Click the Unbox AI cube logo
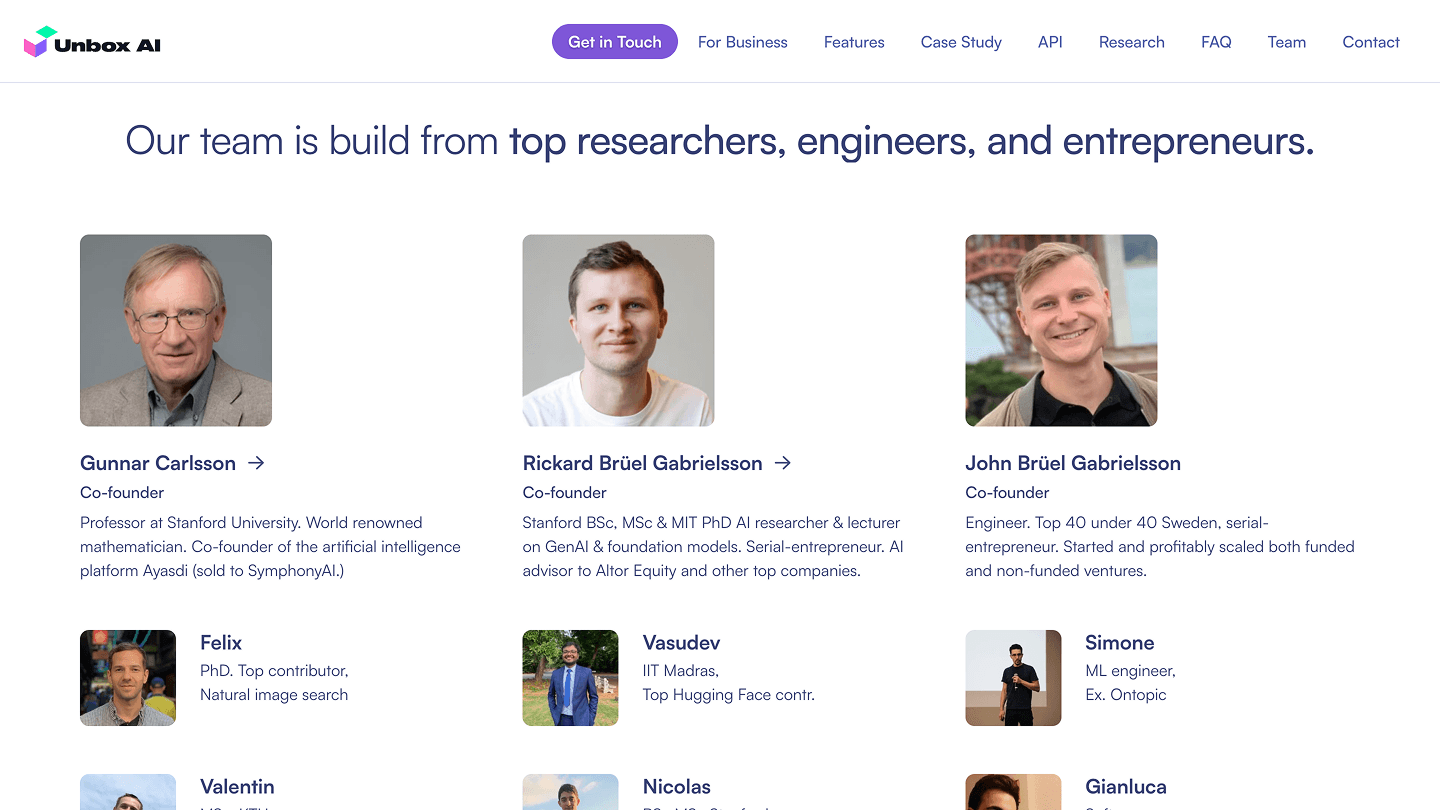Viewport: 1440px width, 810px height. [x=38, y=42]
